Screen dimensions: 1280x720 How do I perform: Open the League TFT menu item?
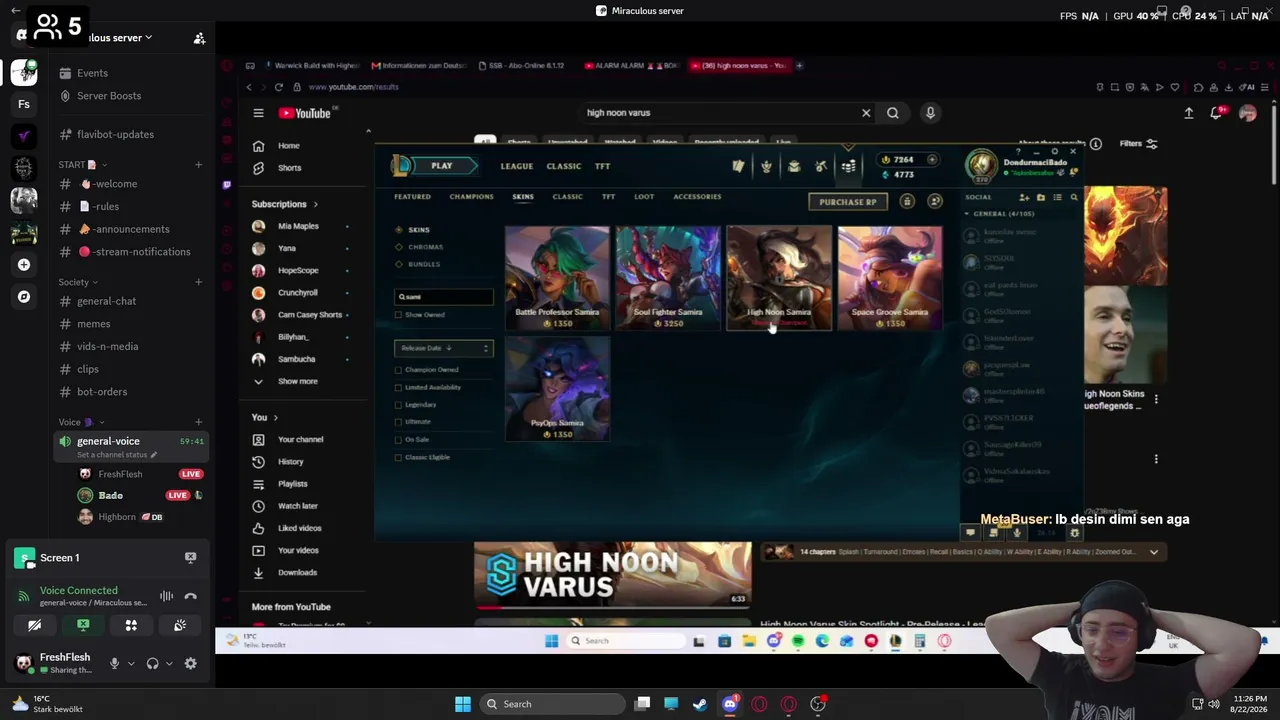(x=602, y=166)
